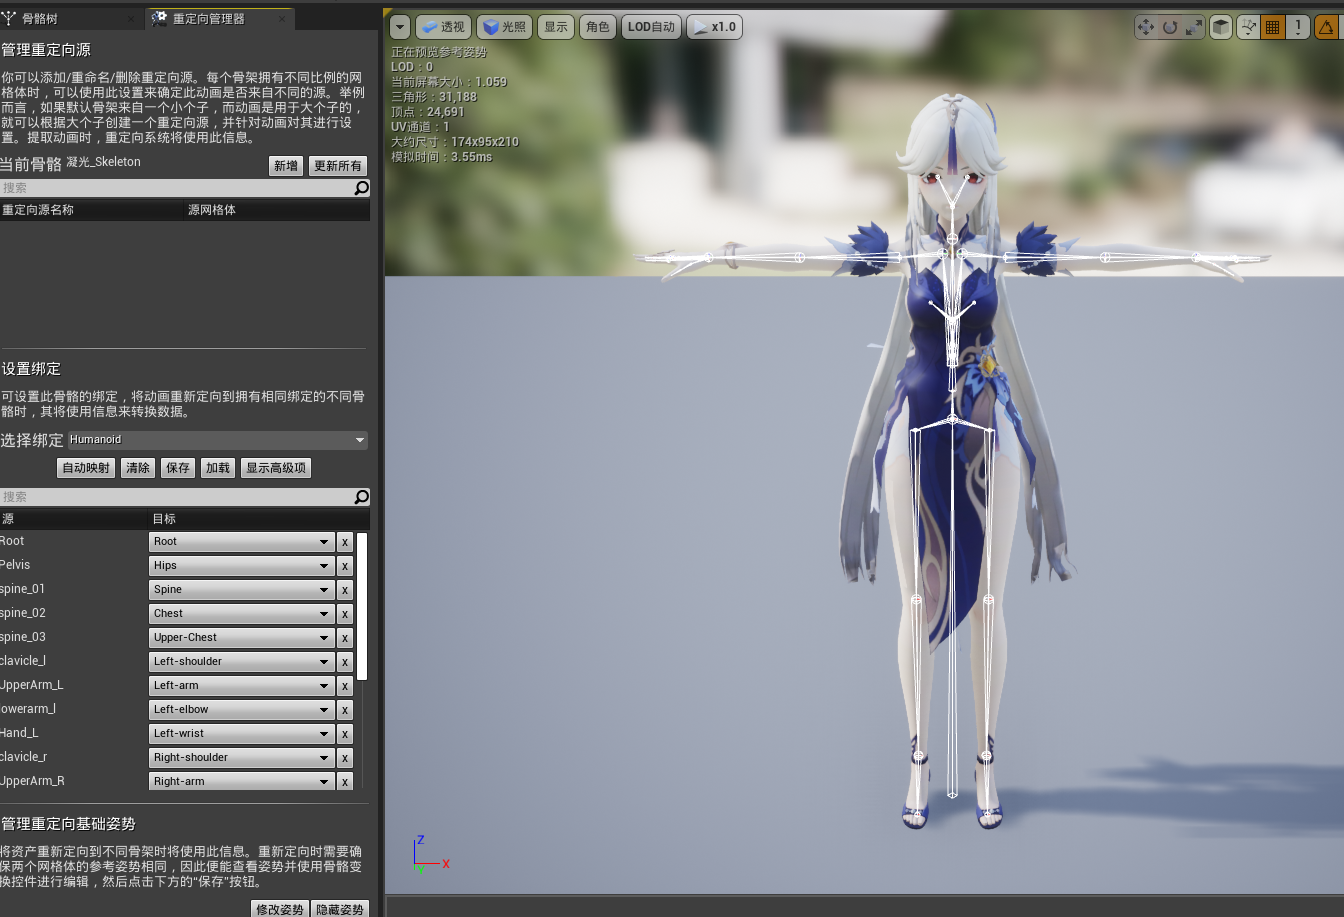1344x917 pixels.
Task: Clear the UpperArm_R Right-arm mapping x
Action: [x=345, y=782]
